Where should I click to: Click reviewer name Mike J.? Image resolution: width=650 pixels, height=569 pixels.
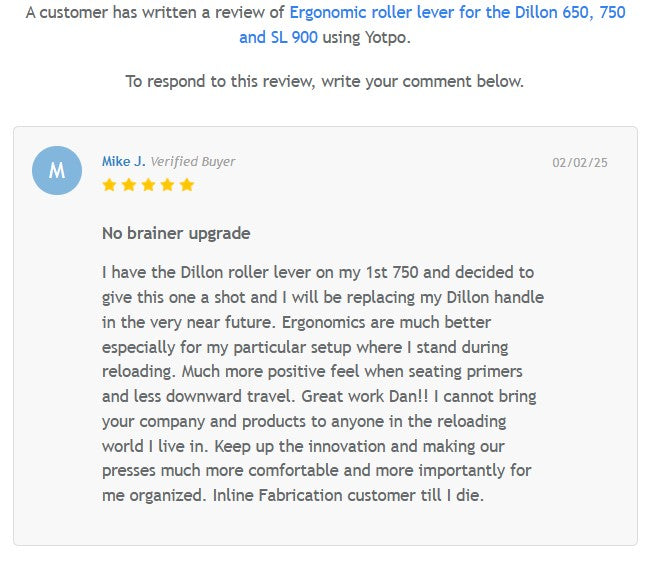pos(123,161)
